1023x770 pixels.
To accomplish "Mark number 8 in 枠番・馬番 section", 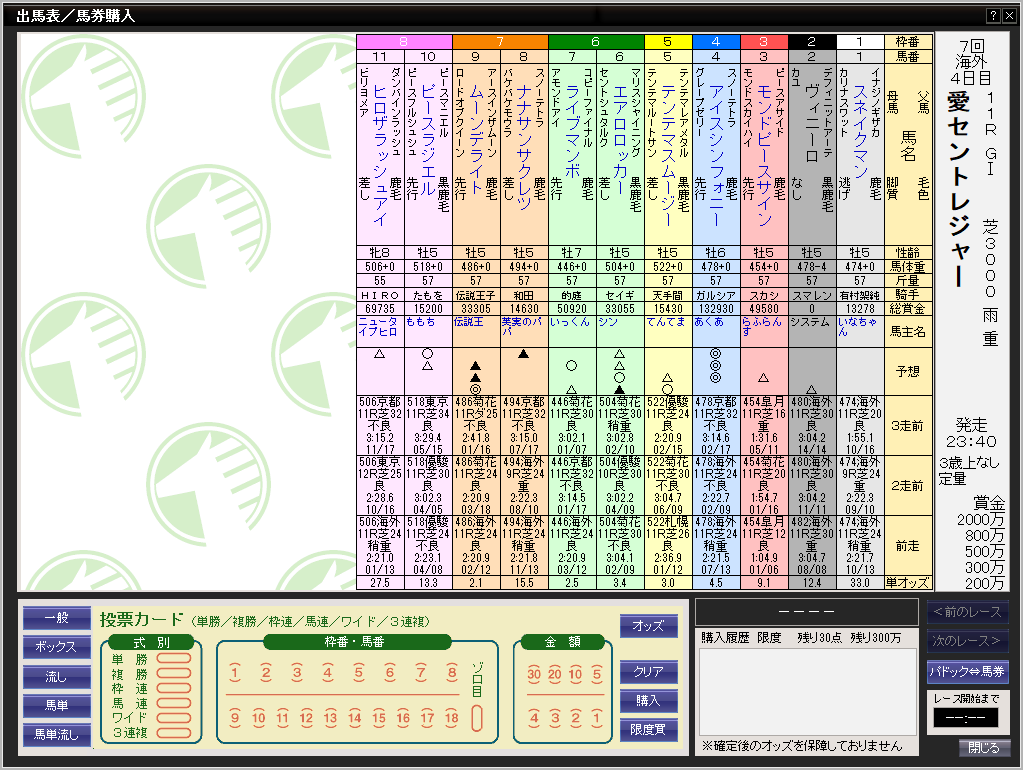I will [451, 673].
